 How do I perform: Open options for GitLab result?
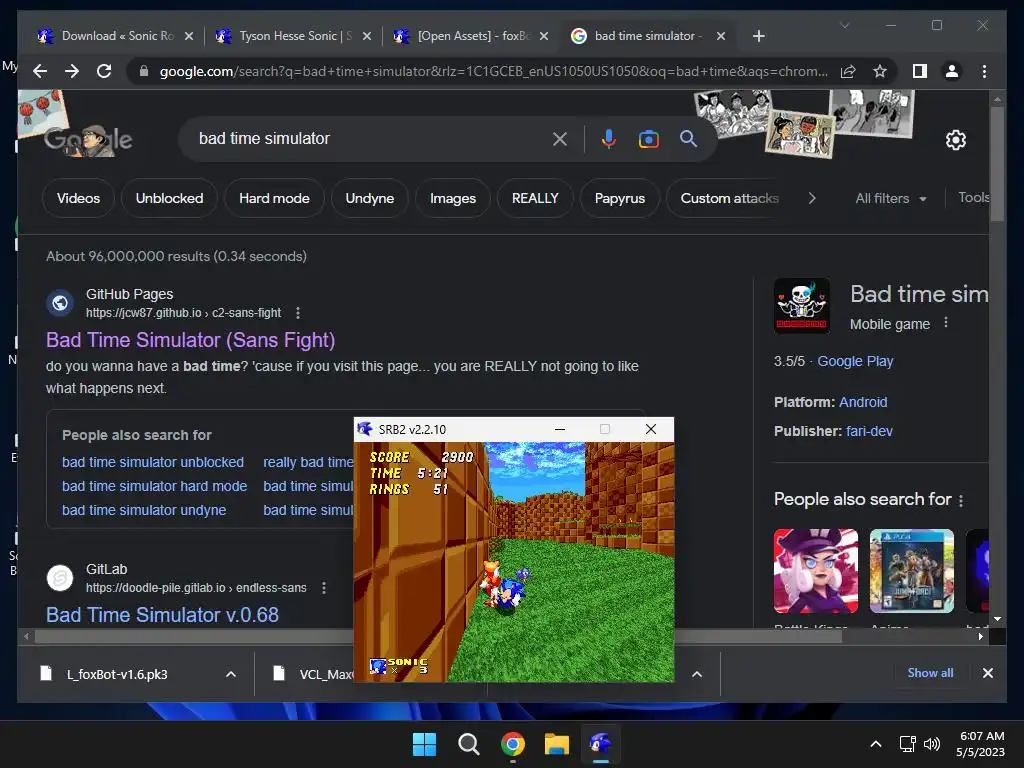[324, 588]
